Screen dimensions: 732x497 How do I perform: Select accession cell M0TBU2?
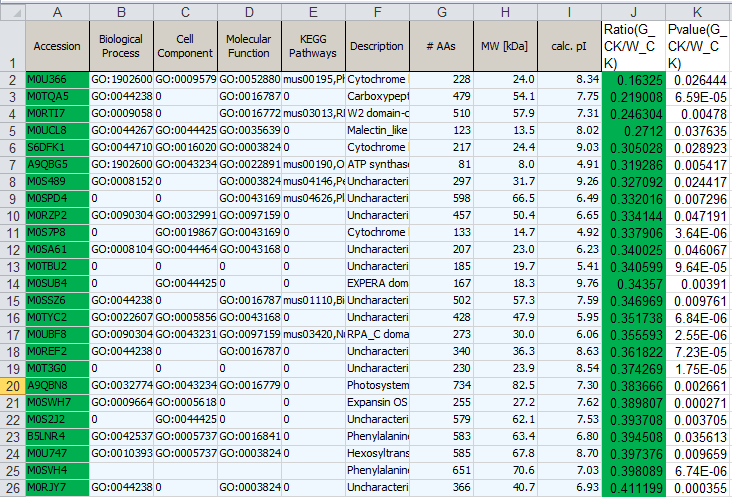pos(57,266)
